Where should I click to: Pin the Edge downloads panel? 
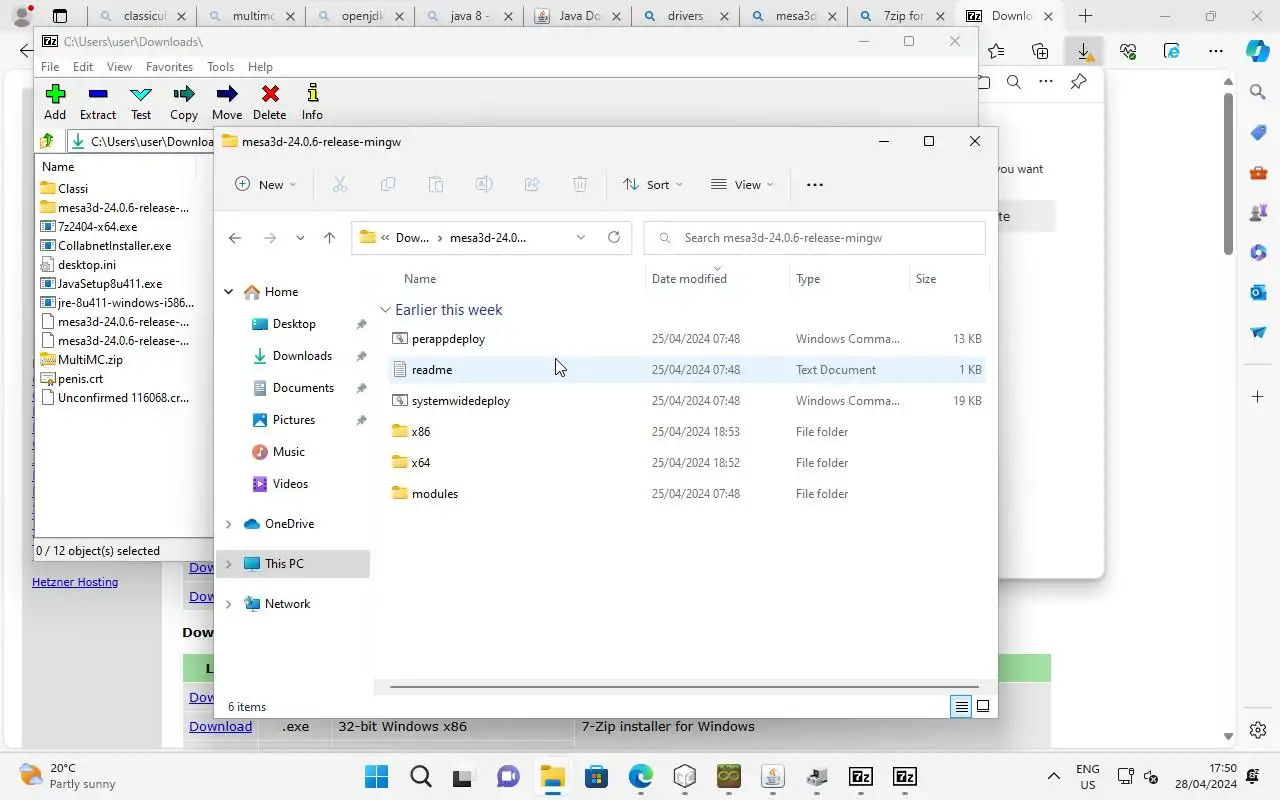coord(1078,82)
